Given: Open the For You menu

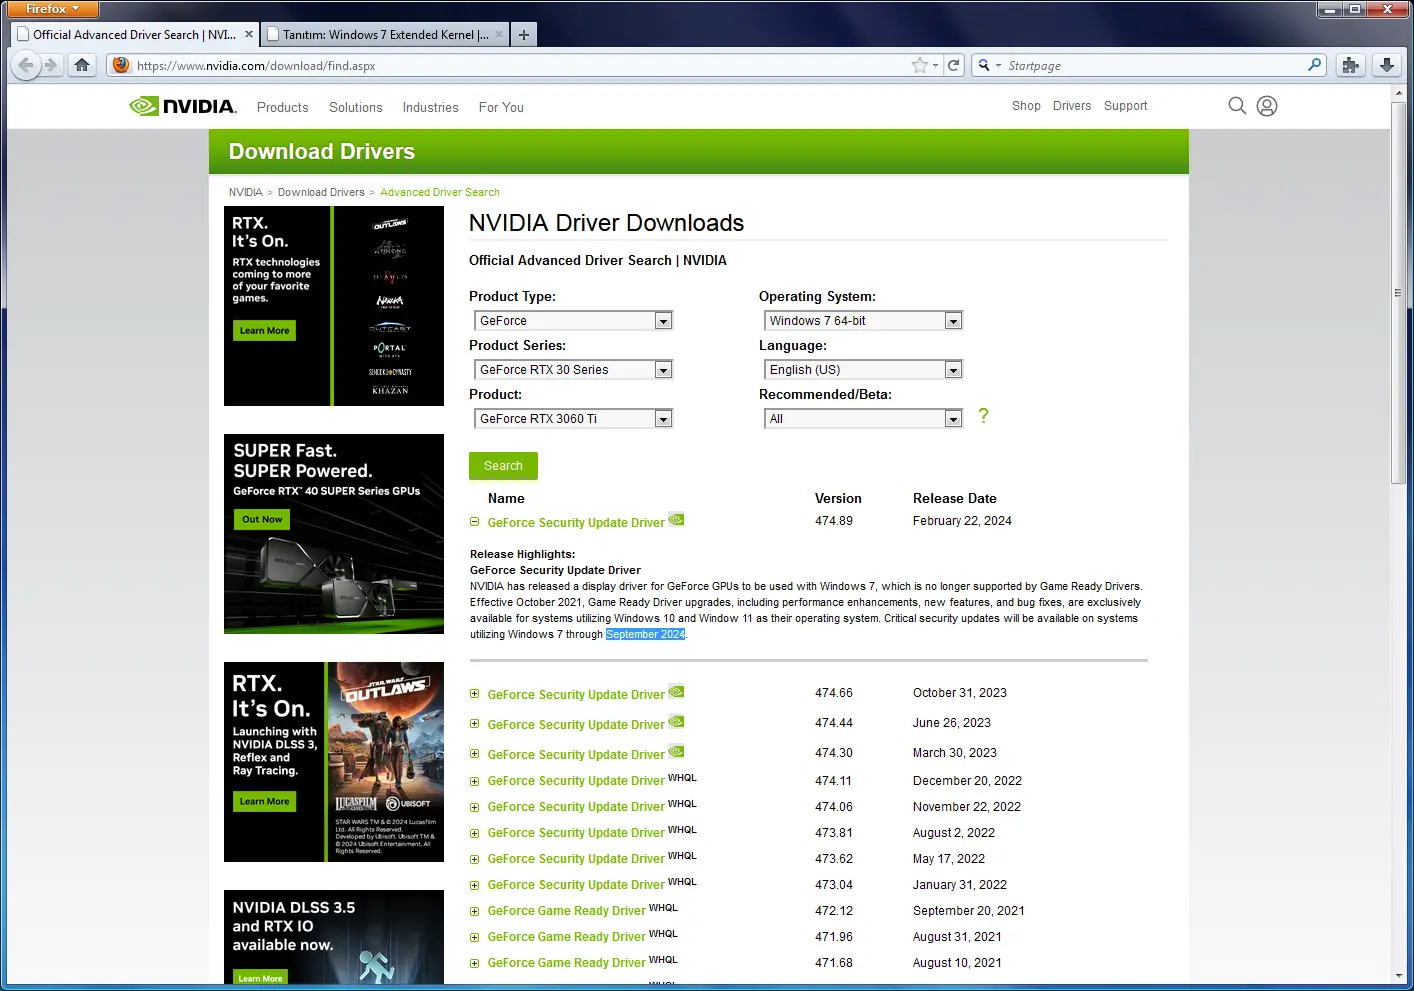Looking at the screenshot, I should 501,107.
